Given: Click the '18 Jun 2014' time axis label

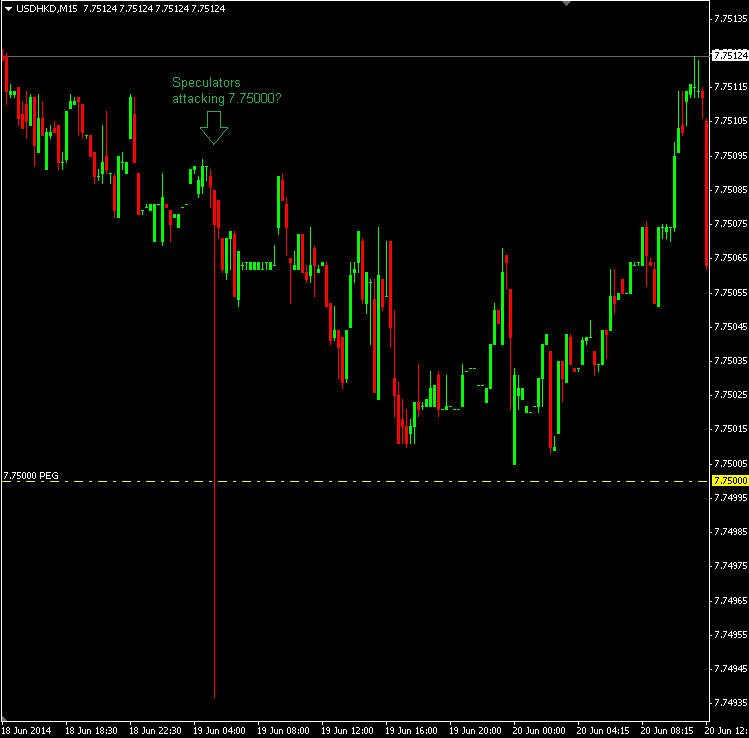Looking at the screenshot, I should click(26, 730).
